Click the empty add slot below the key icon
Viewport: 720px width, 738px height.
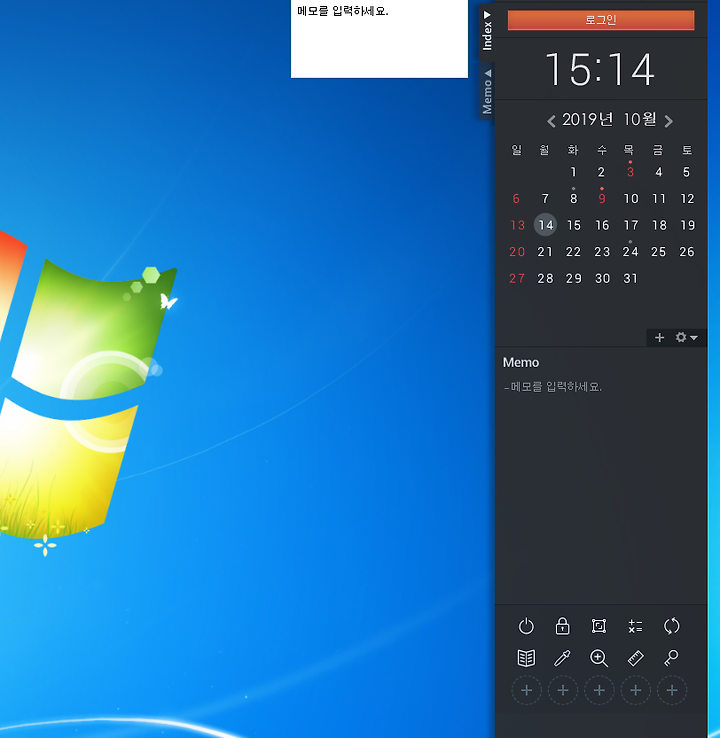pyautogui.click(x=672, y=690)
